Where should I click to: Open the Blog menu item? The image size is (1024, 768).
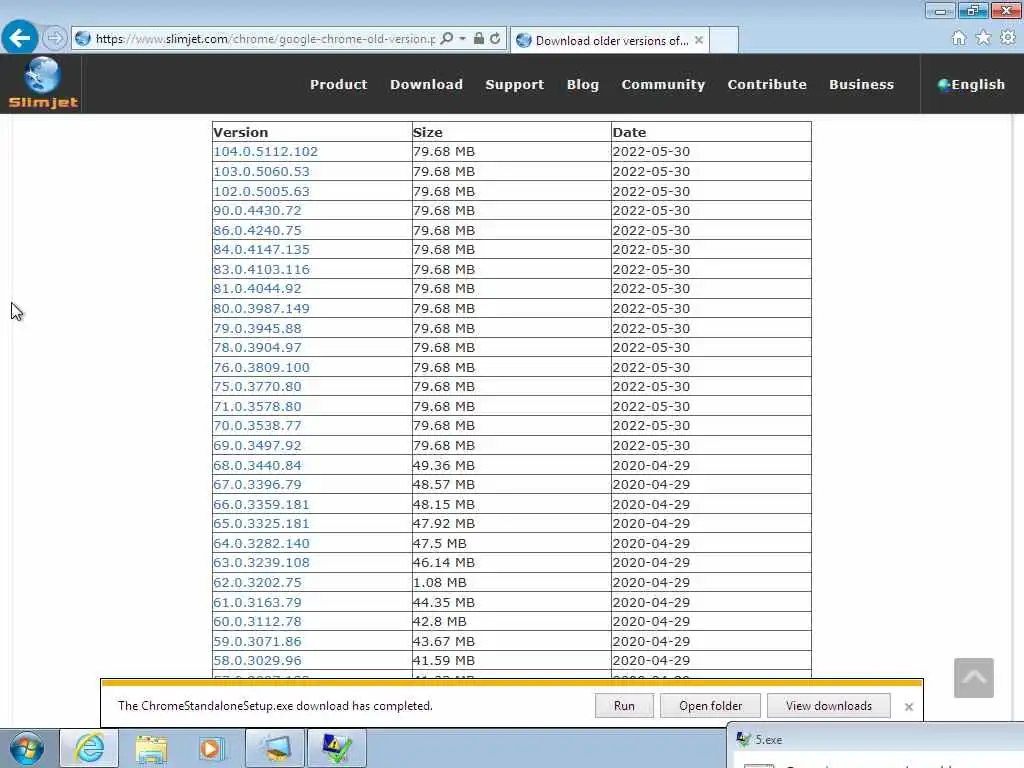pyautogui.click(x=583, y=84)
